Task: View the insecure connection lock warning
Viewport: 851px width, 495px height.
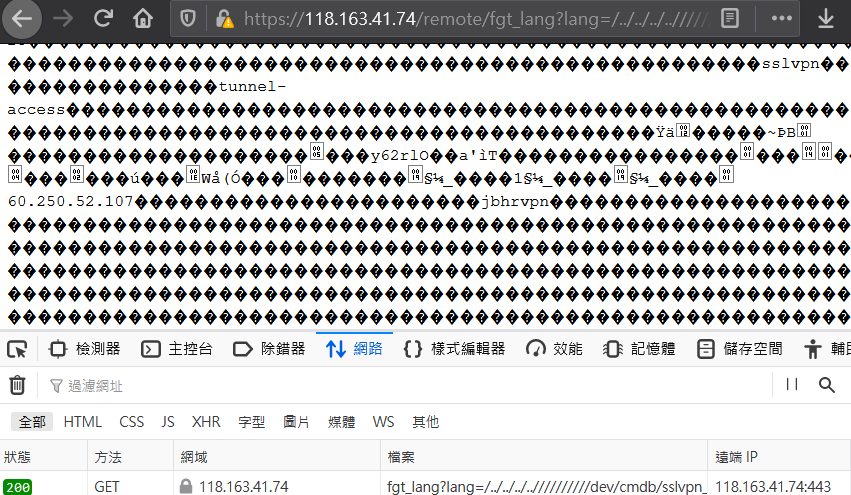Action: (x=224, y=19)
